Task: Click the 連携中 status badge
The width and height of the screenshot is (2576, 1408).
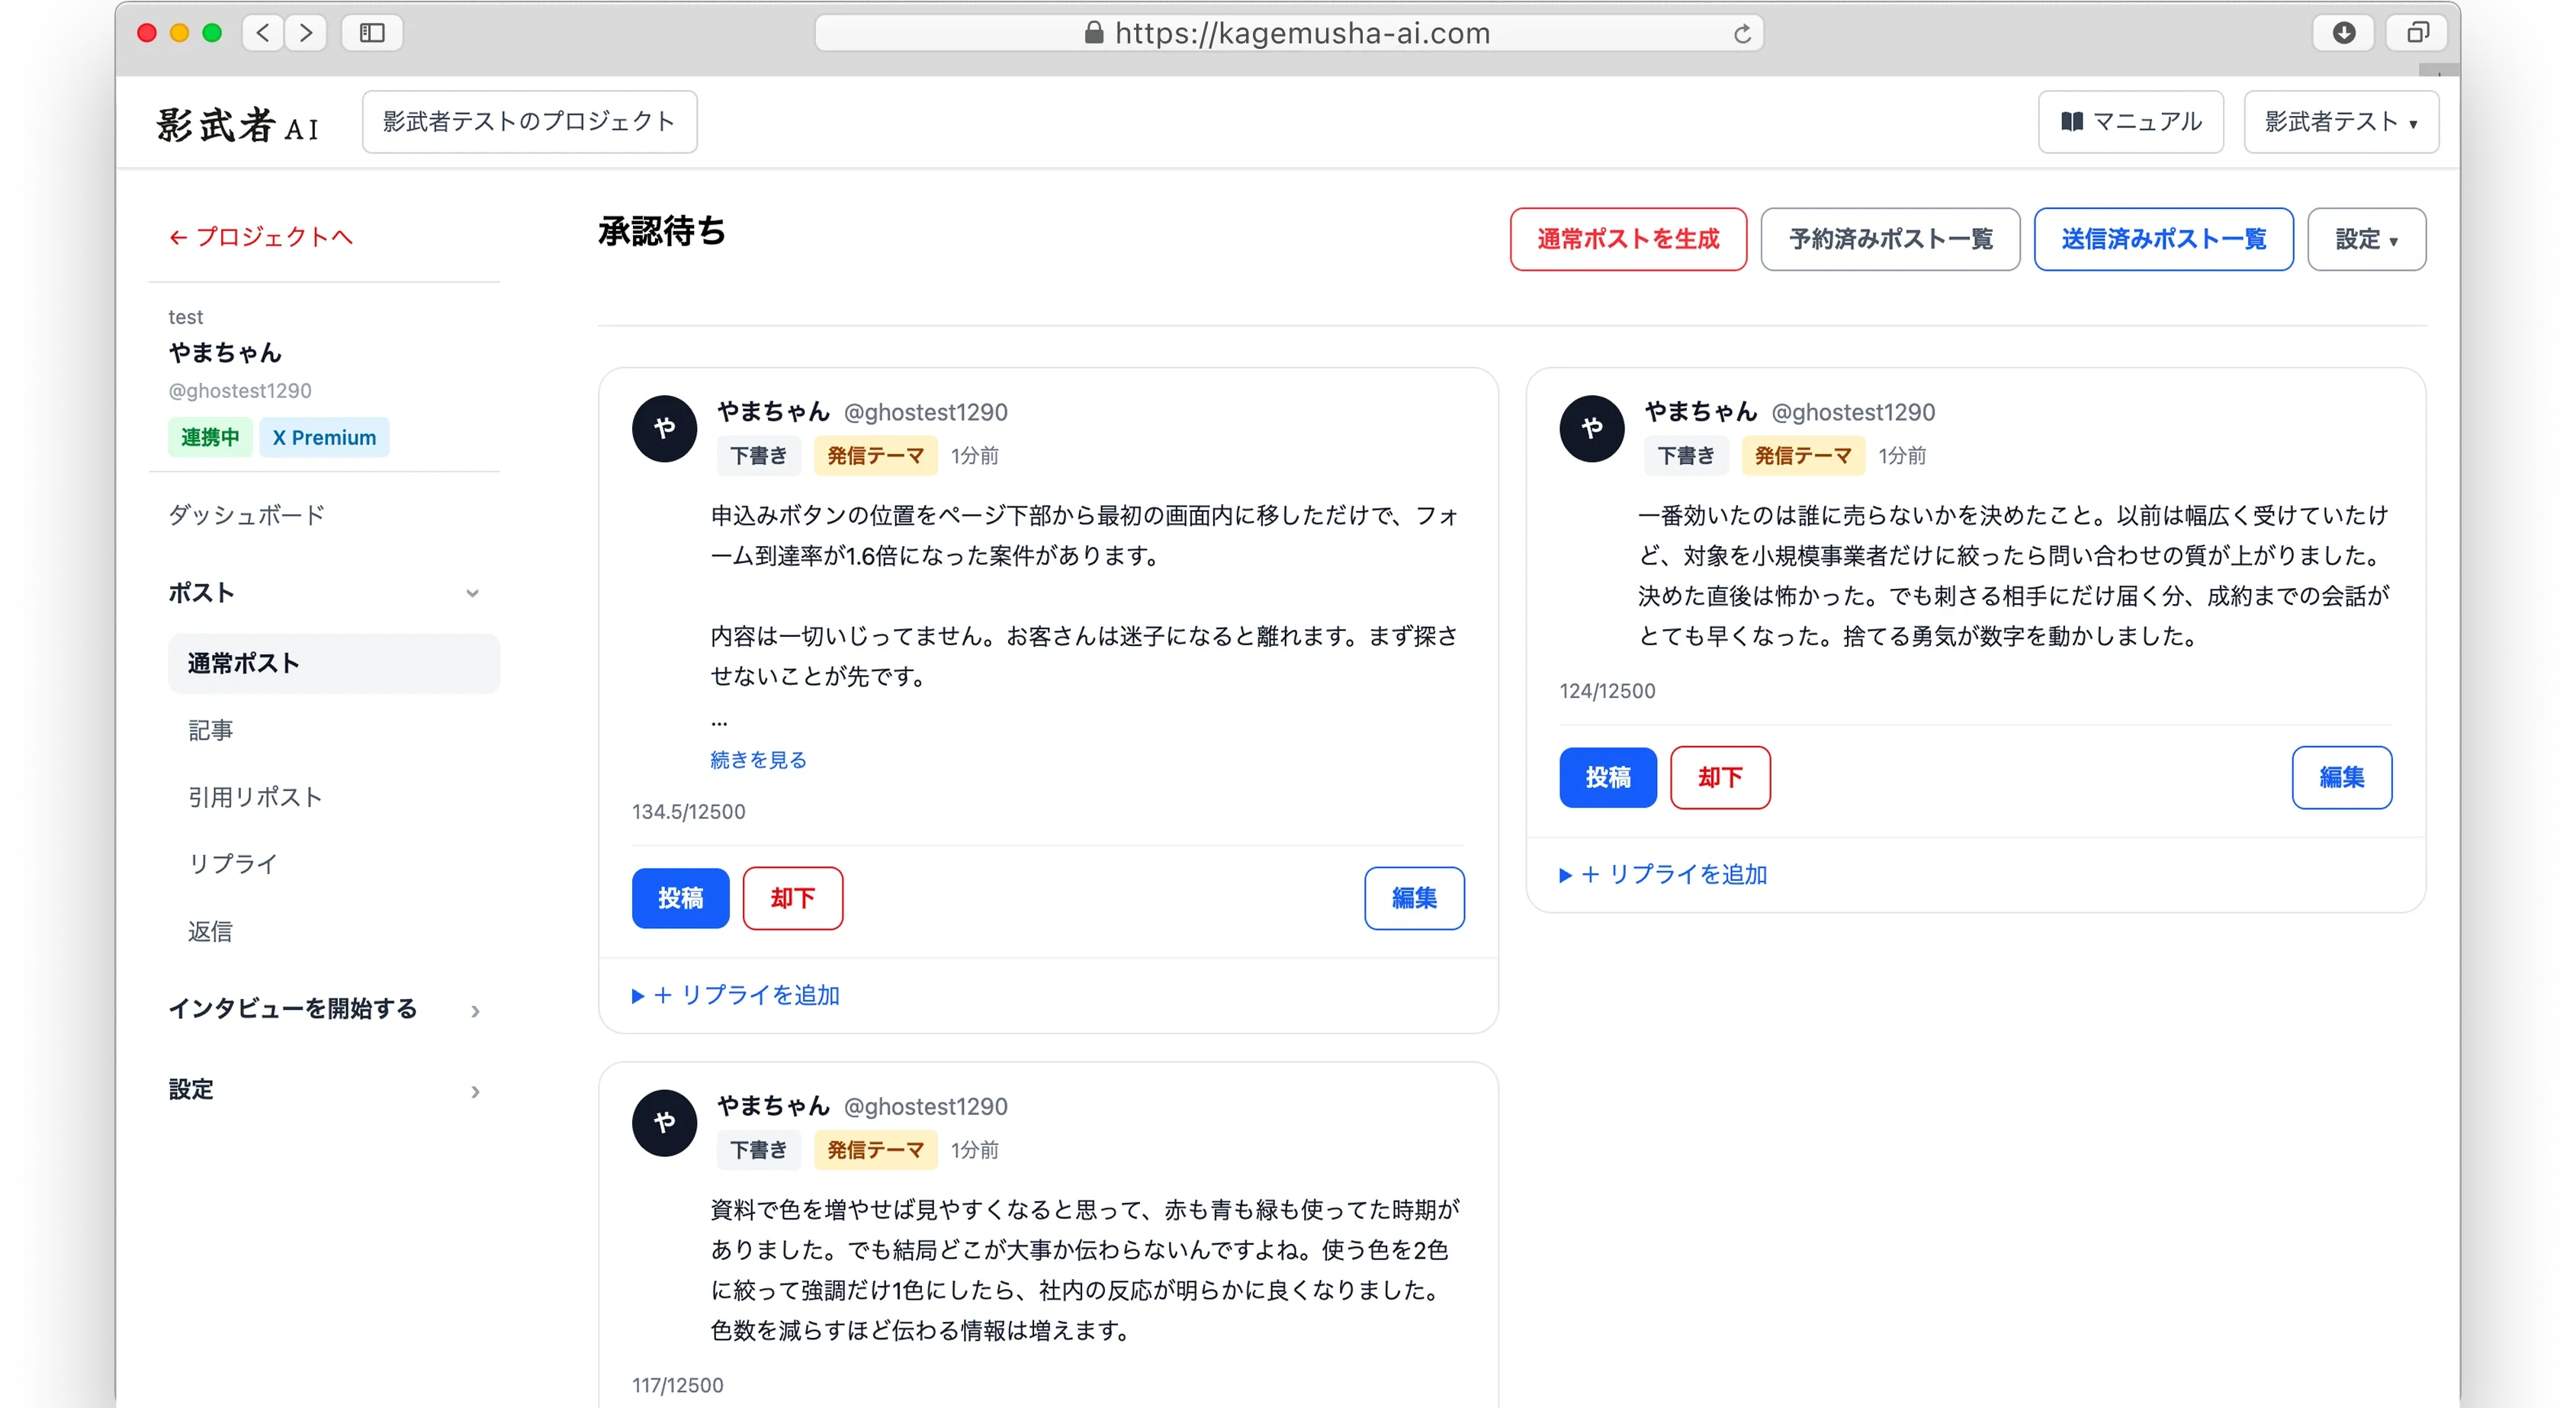Action: (210, 437)
